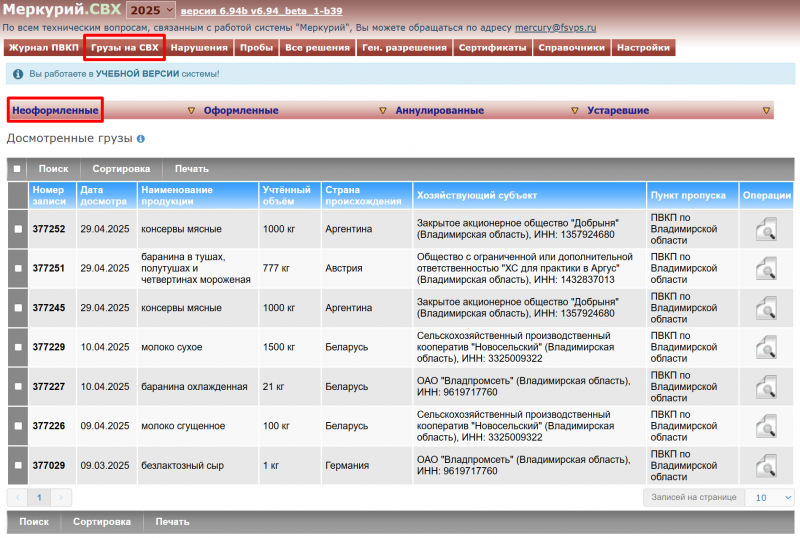Click view icon for record 377029

pos(766,466)
